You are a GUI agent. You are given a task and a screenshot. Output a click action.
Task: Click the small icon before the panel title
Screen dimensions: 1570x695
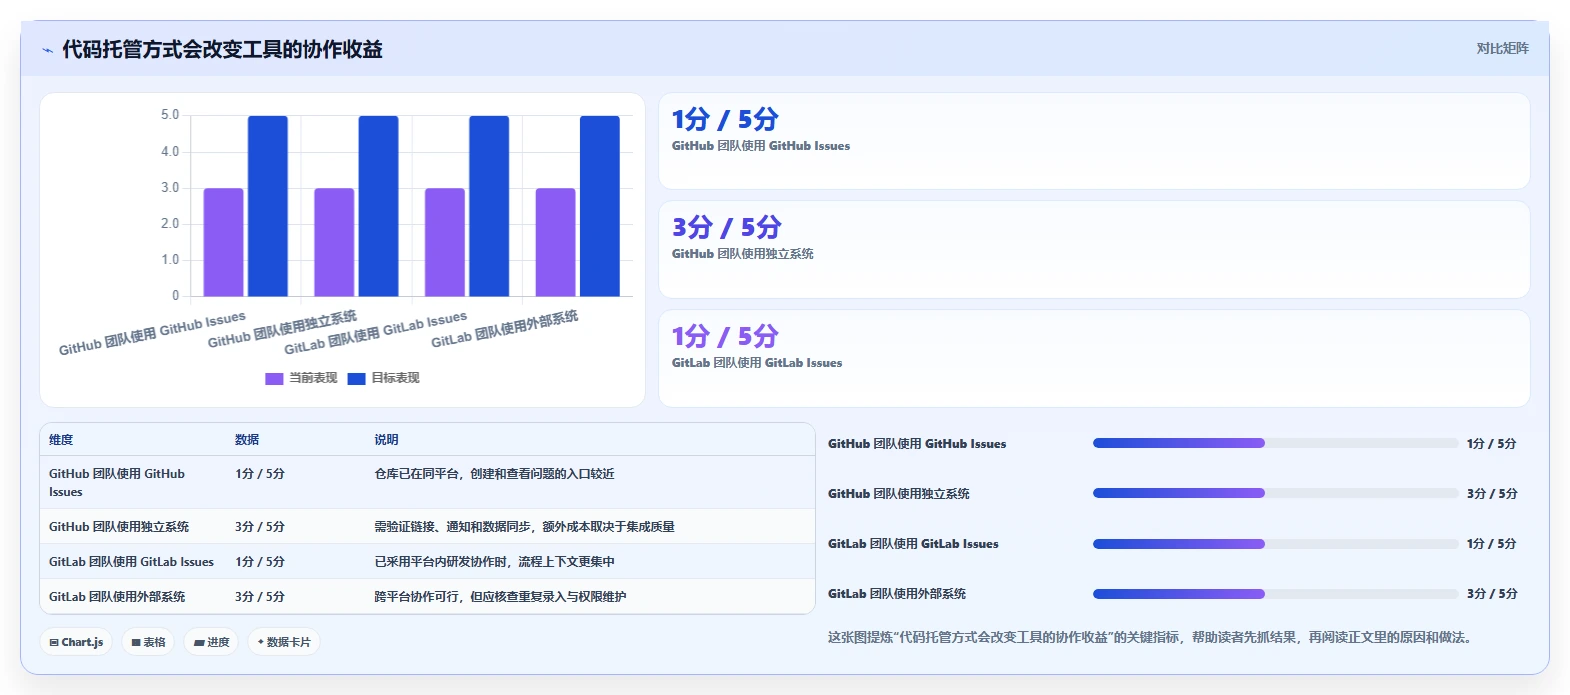47,50
